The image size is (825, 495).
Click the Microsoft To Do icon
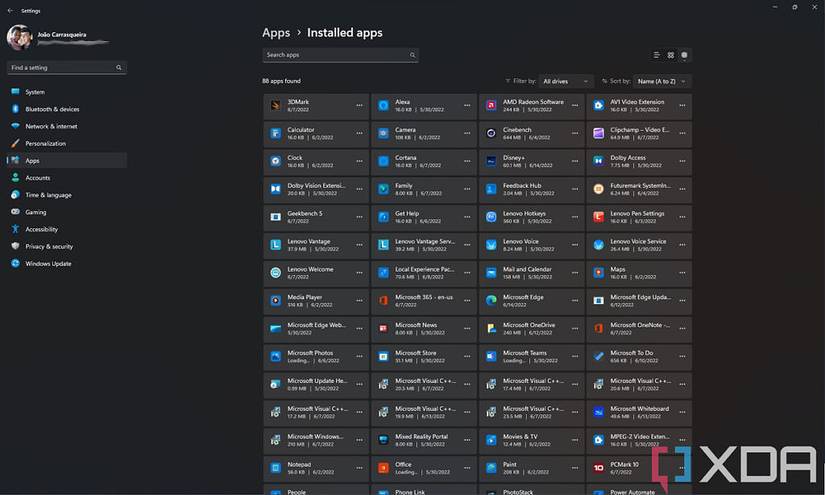[599, 357]
